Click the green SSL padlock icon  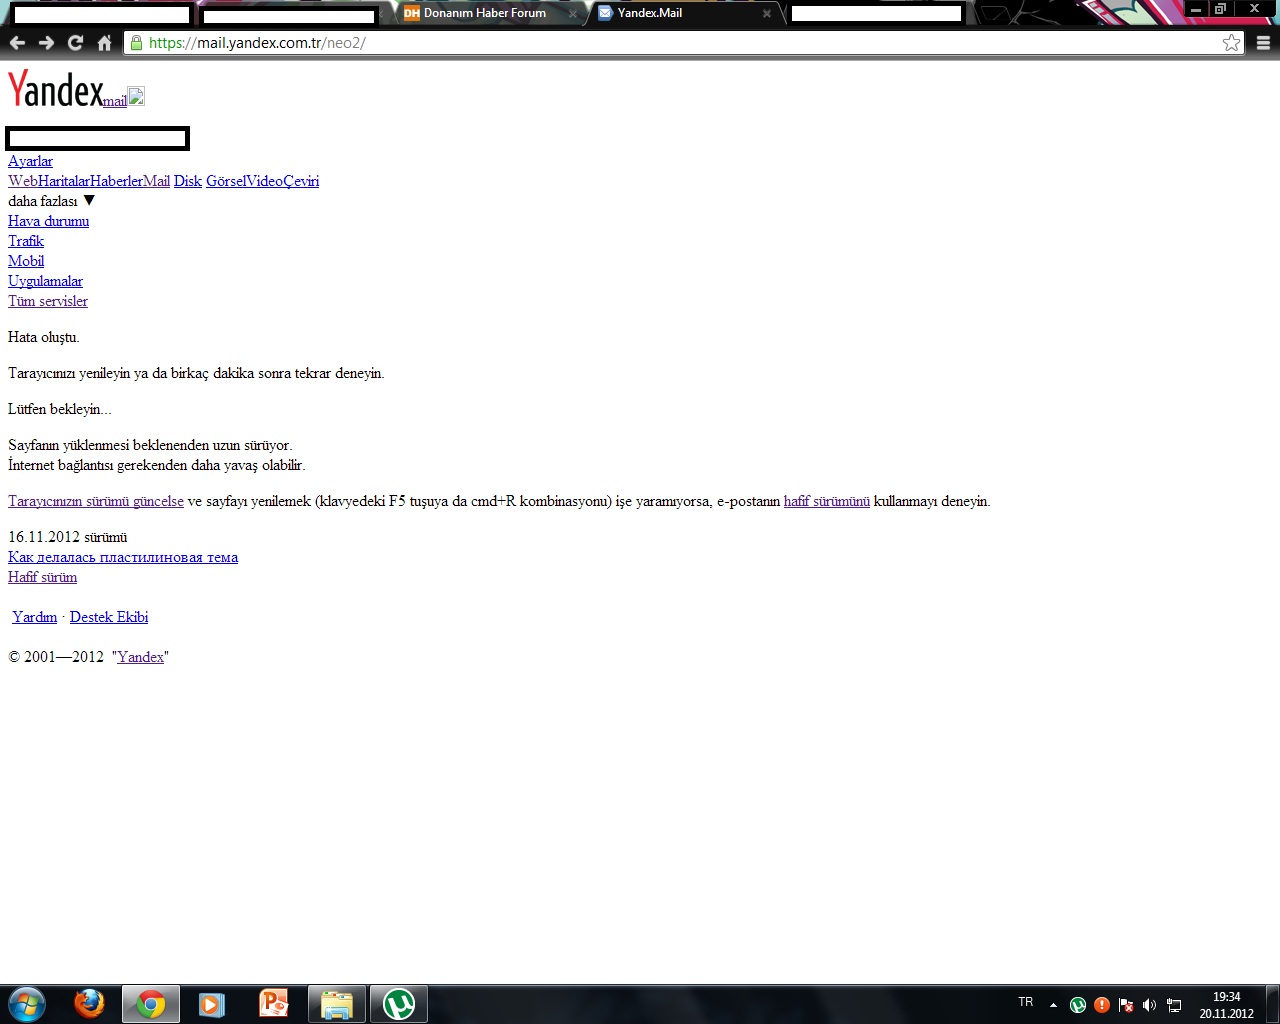137,43
